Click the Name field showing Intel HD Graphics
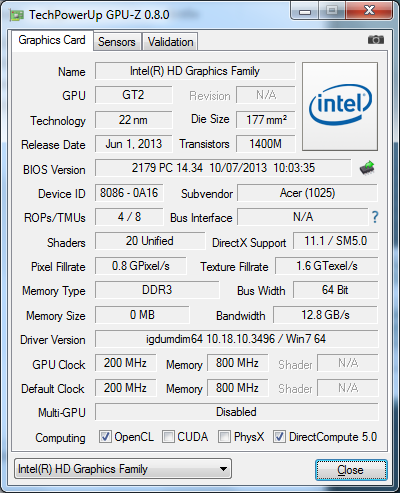Screen dimensions: 400x493 click(195, 71)
